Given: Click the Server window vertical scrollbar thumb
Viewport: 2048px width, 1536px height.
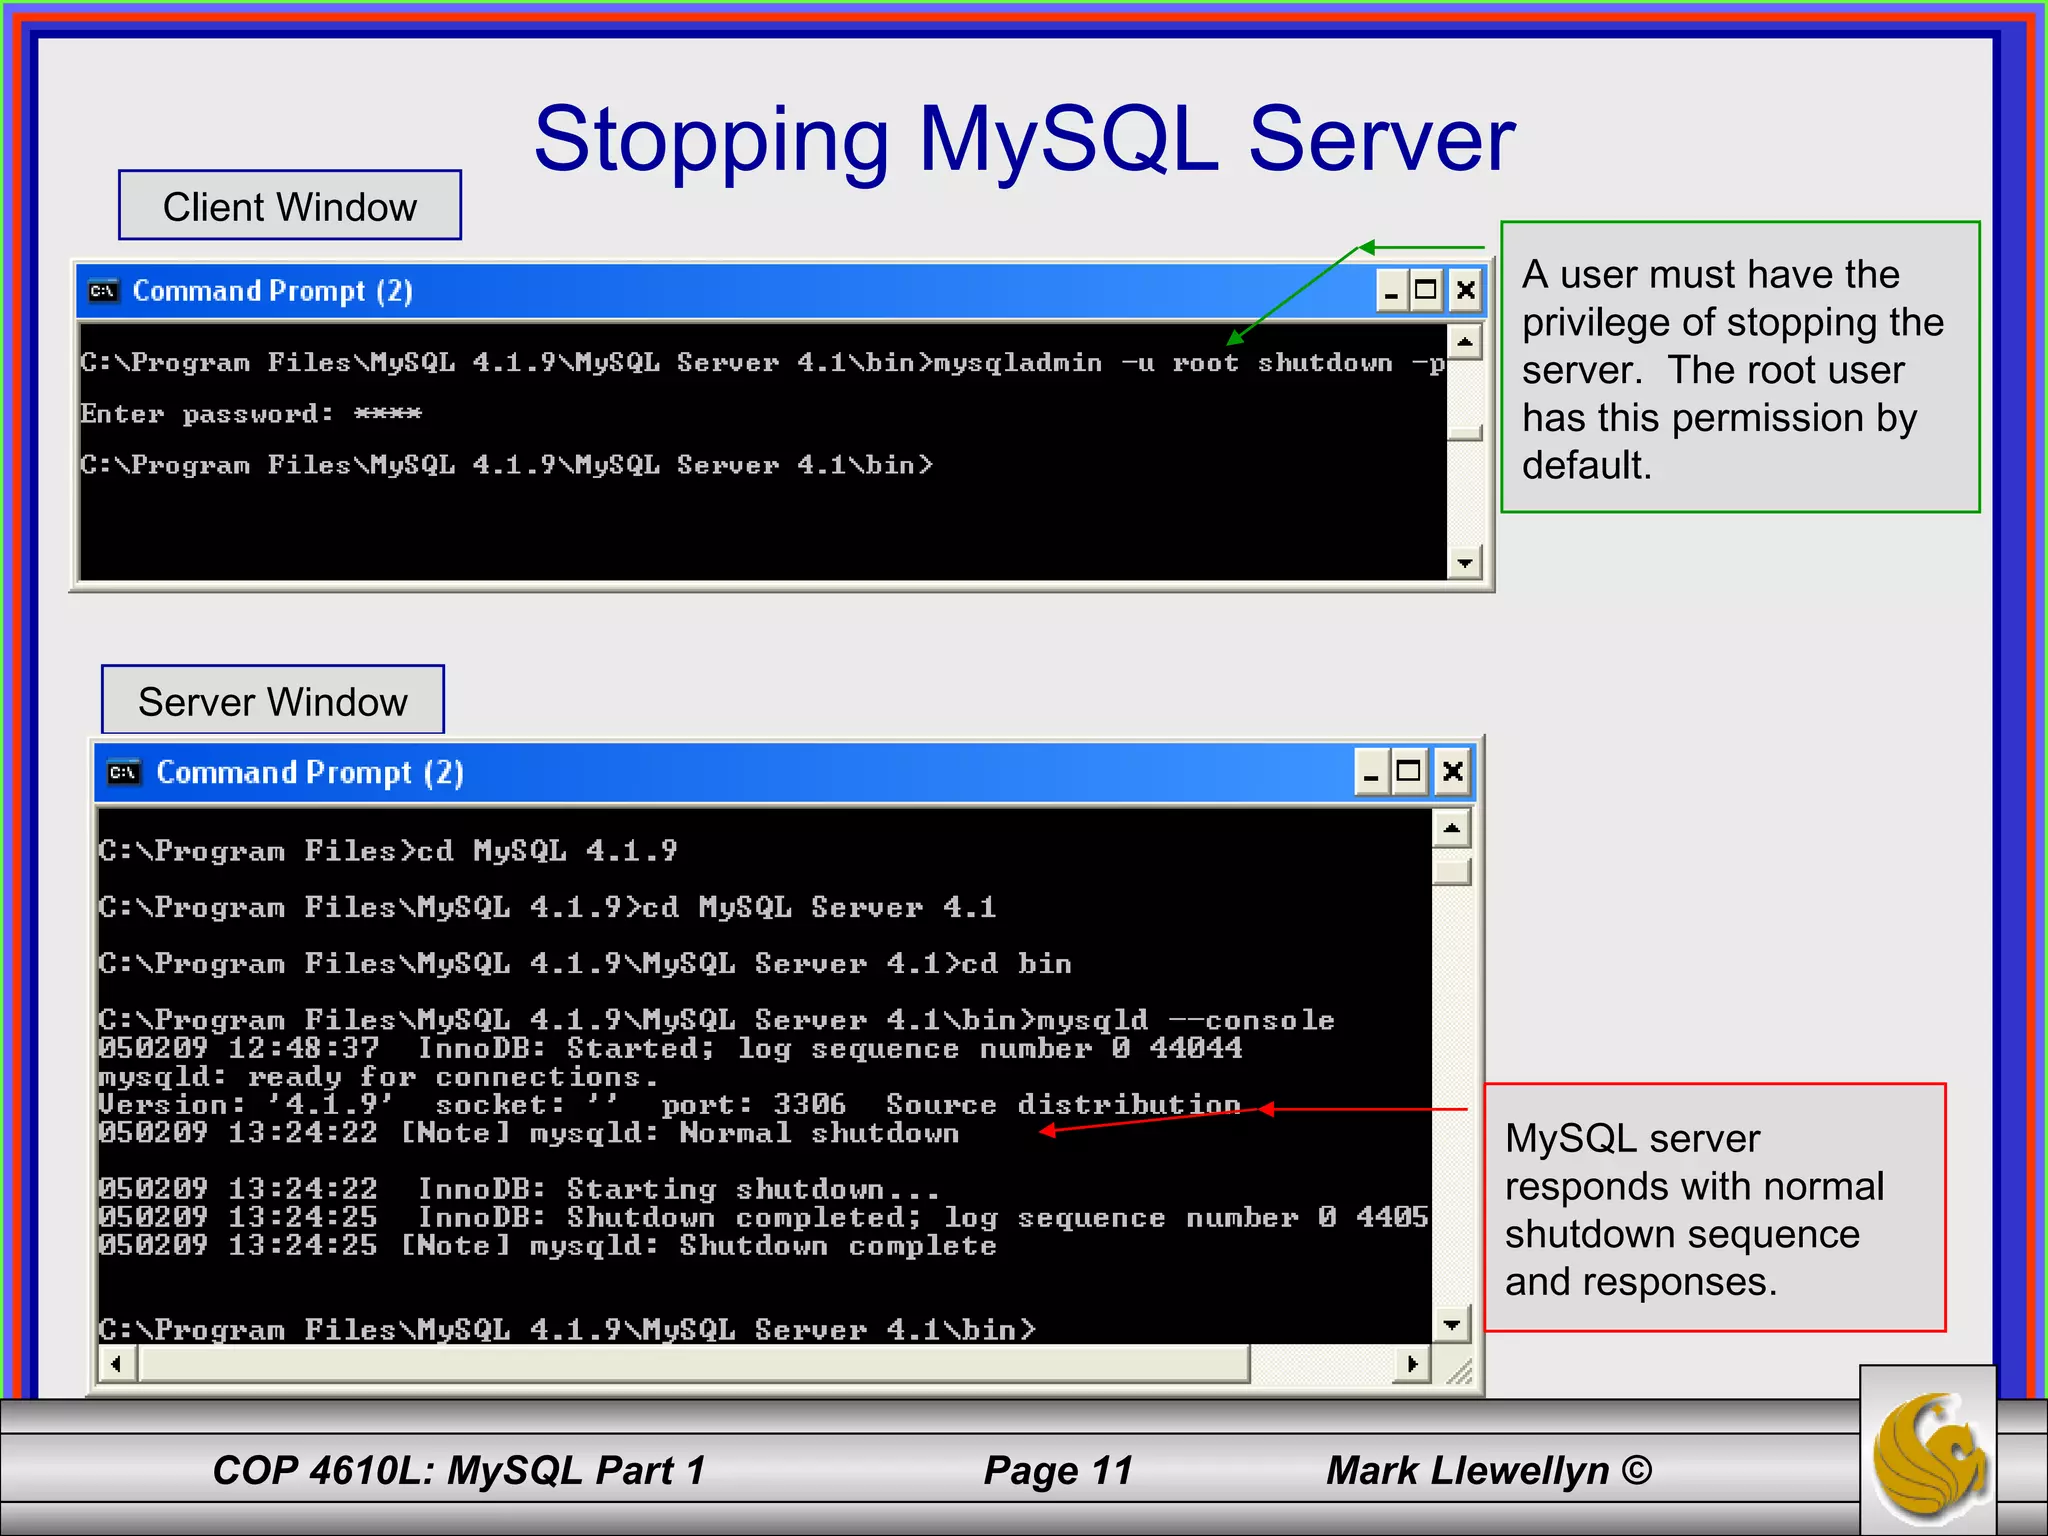Looking at the screenshot, I should point(1452,872).
